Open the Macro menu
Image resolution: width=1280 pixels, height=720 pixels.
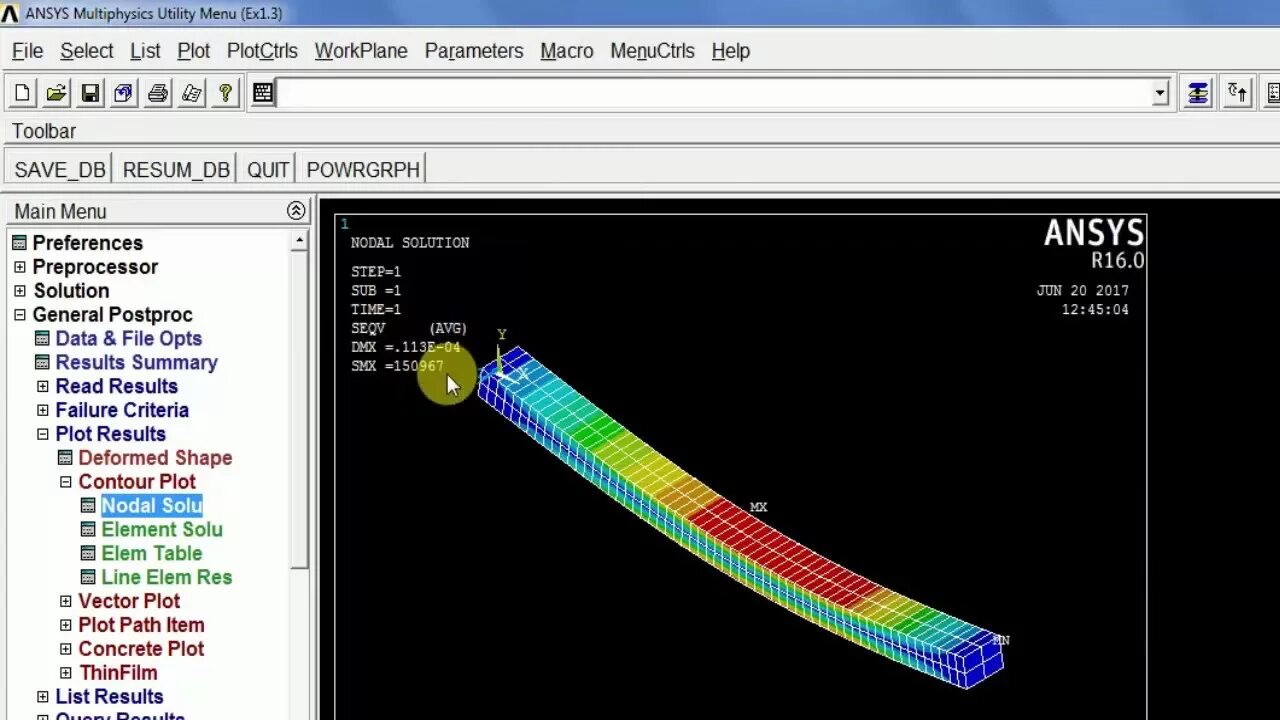567,51
